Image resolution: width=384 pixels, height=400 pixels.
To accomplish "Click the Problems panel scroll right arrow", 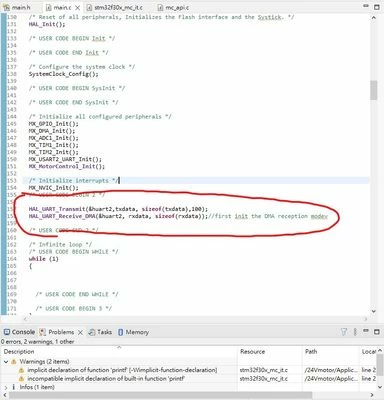I will pyautogui.click(x=373, y=395).
